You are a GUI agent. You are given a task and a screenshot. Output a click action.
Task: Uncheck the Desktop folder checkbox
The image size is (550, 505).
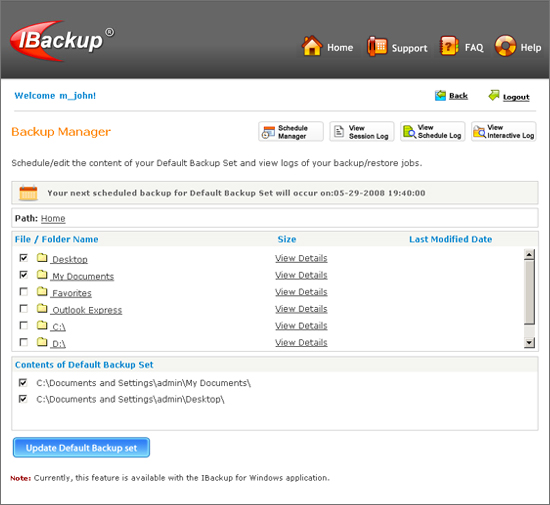[x=24, y=258]
